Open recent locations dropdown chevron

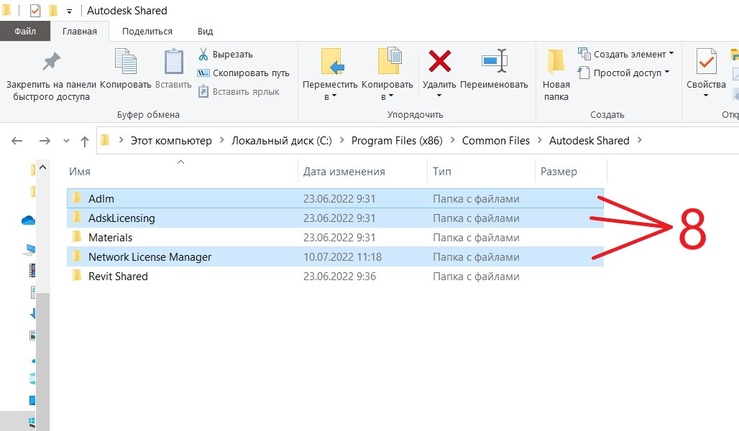coord(66,141)
